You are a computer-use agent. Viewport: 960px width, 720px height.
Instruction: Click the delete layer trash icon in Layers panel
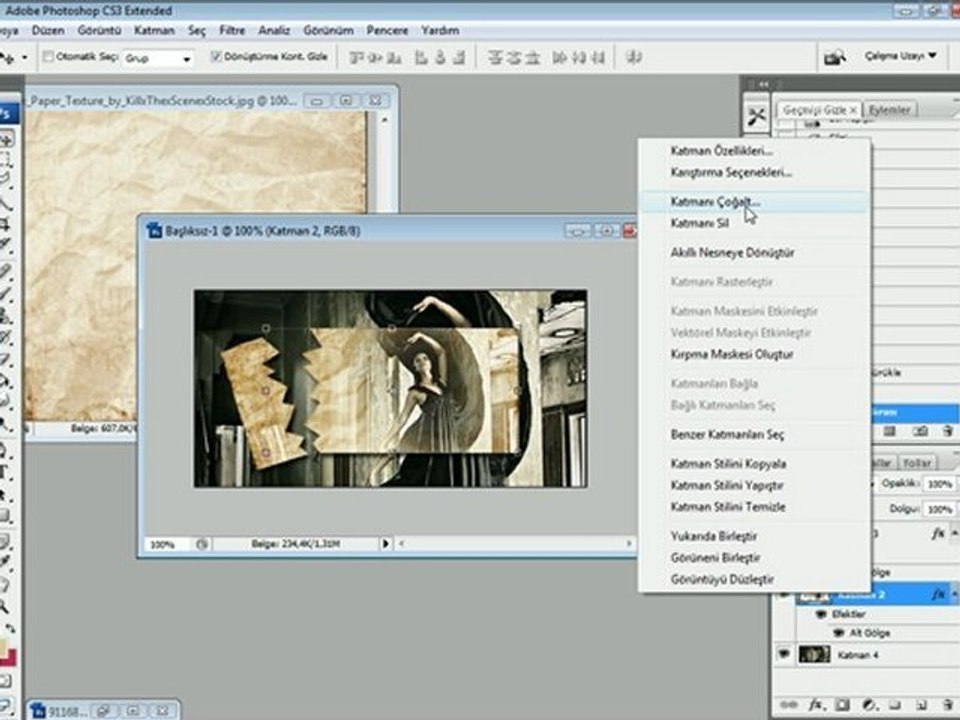947,705
